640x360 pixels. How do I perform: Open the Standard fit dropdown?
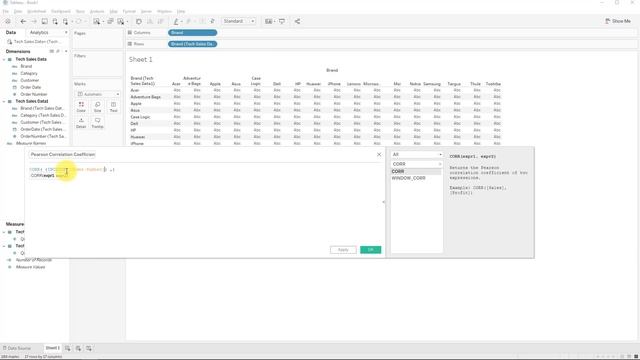point(239,21)
